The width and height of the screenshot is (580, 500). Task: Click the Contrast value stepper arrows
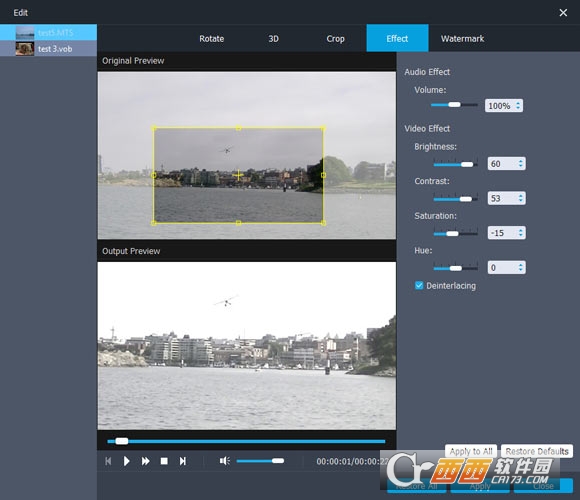[521, 198]
